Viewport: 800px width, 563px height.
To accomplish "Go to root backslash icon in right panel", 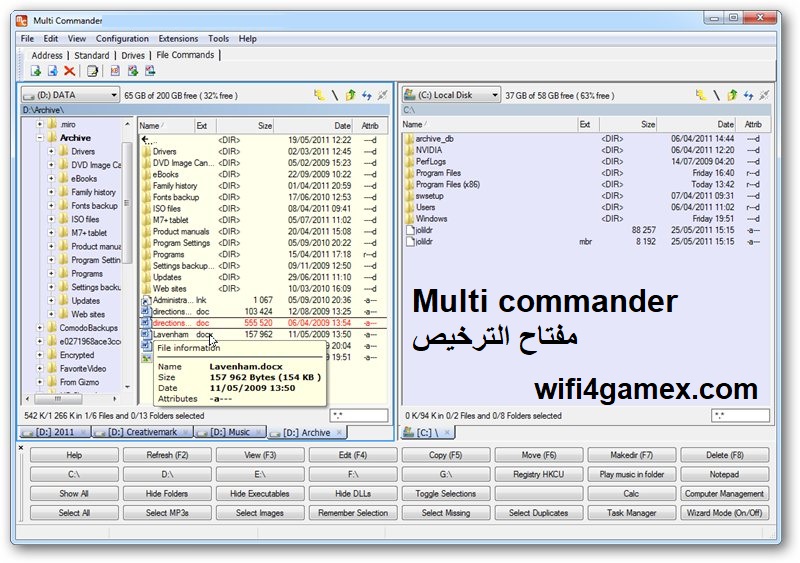I will coord(716,95).
